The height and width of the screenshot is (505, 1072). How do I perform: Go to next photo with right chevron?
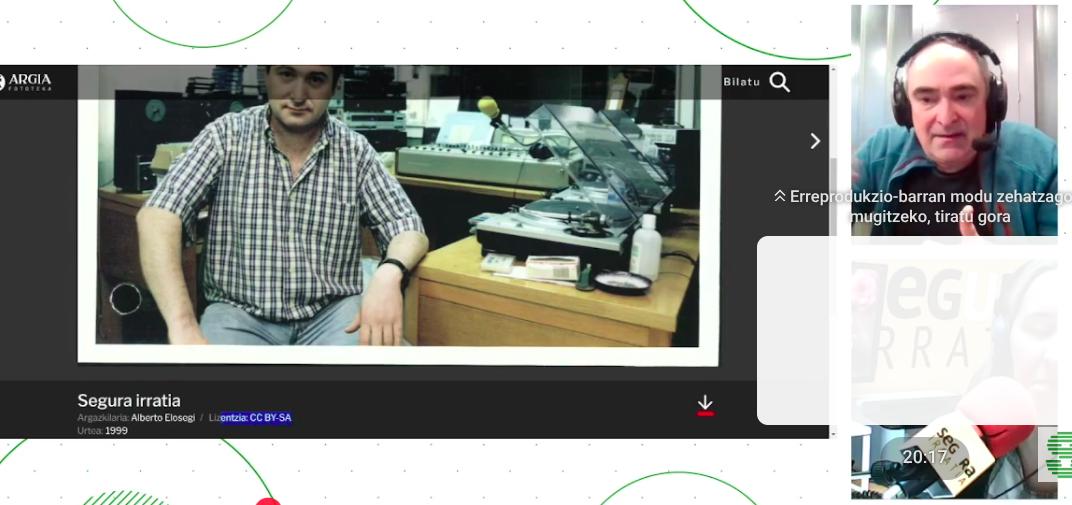coord(815,141)
